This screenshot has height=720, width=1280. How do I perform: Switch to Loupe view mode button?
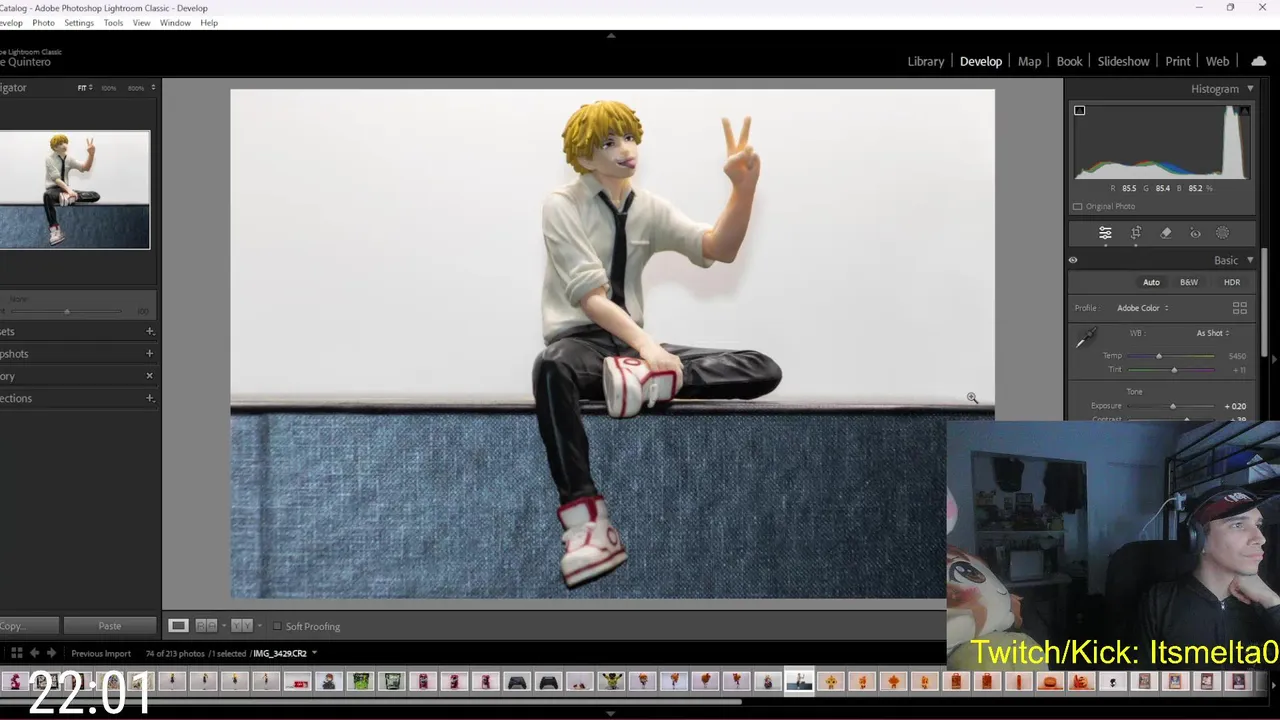178,626
